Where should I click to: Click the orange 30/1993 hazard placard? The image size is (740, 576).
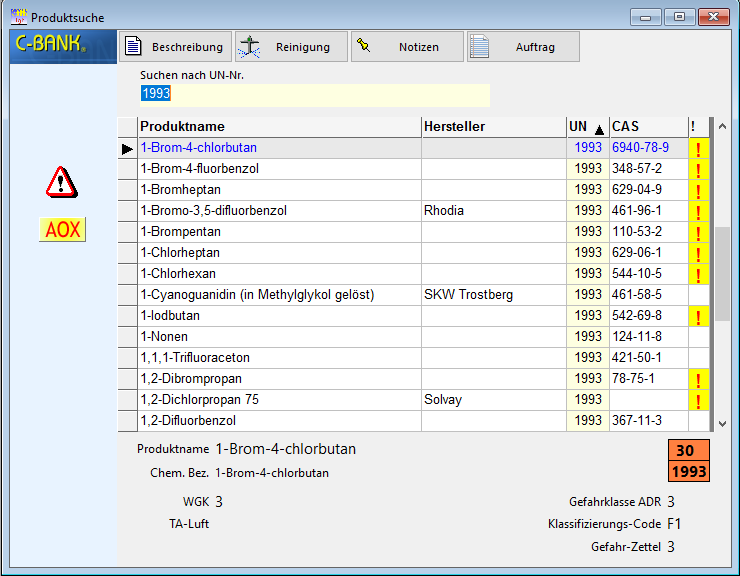click(690, 461)
